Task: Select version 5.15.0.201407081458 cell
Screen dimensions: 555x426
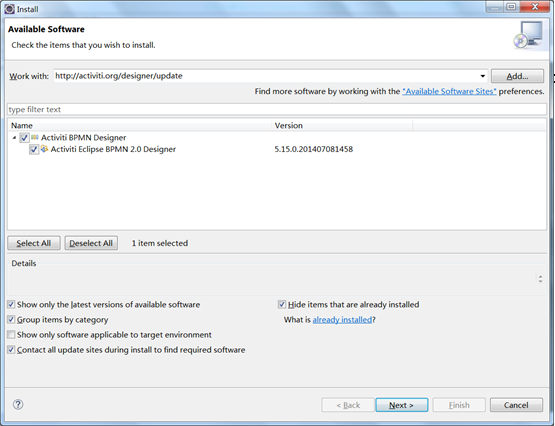Action: 314,149
